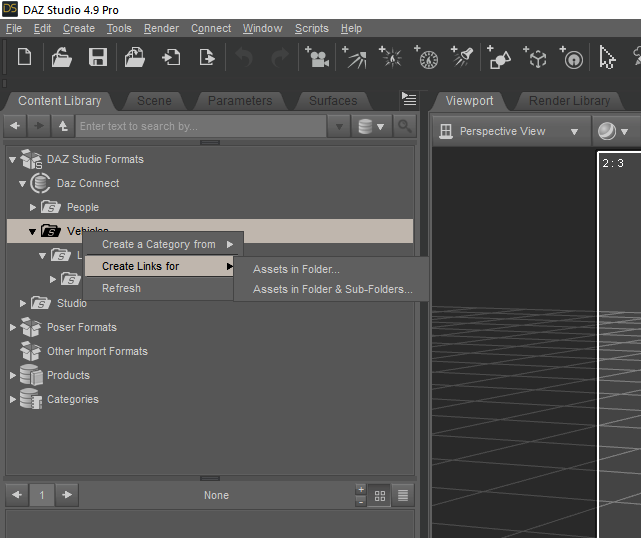Screen dimensions: 641x538
Task: Click into the search text field
Action: pyautogui.click(x=201, y=126)
